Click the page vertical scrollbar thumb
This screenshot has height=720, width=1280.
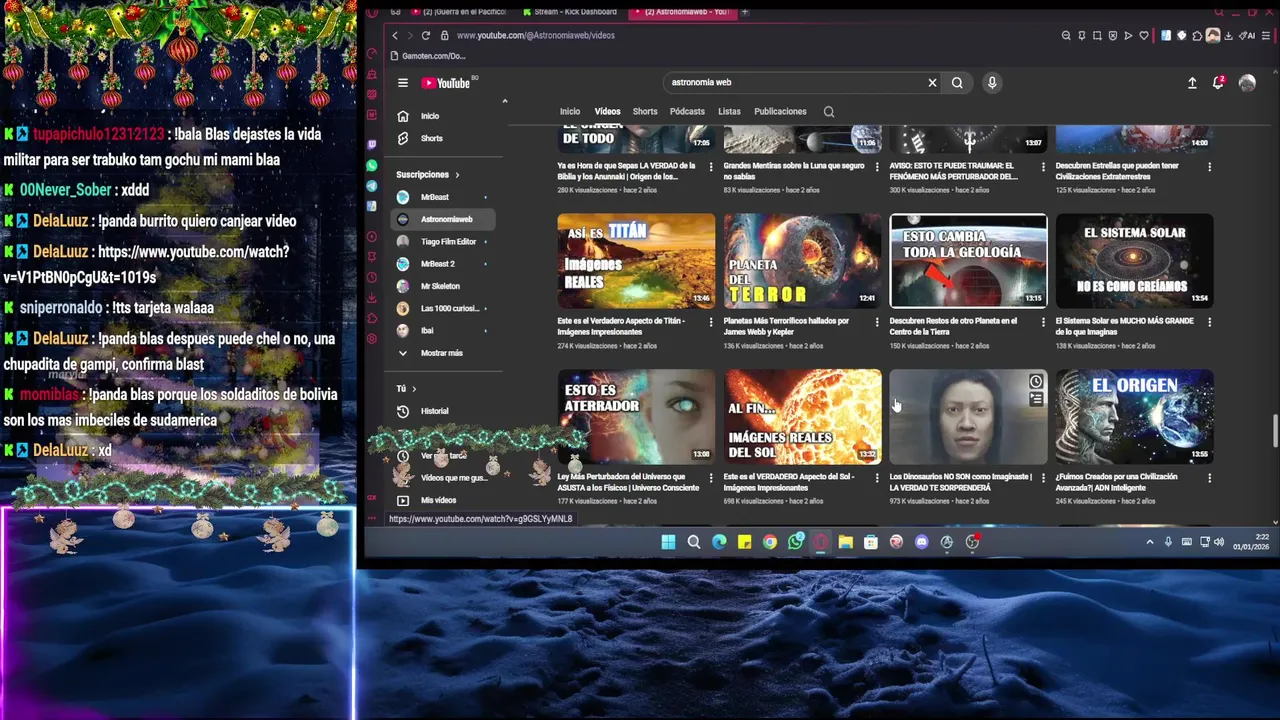click(x=1274, y=432)
